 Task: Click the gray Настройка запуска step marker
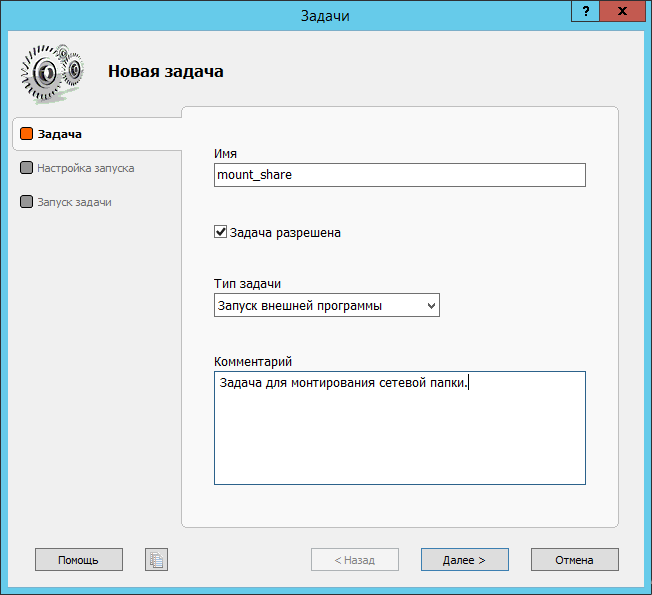[27, 168]
